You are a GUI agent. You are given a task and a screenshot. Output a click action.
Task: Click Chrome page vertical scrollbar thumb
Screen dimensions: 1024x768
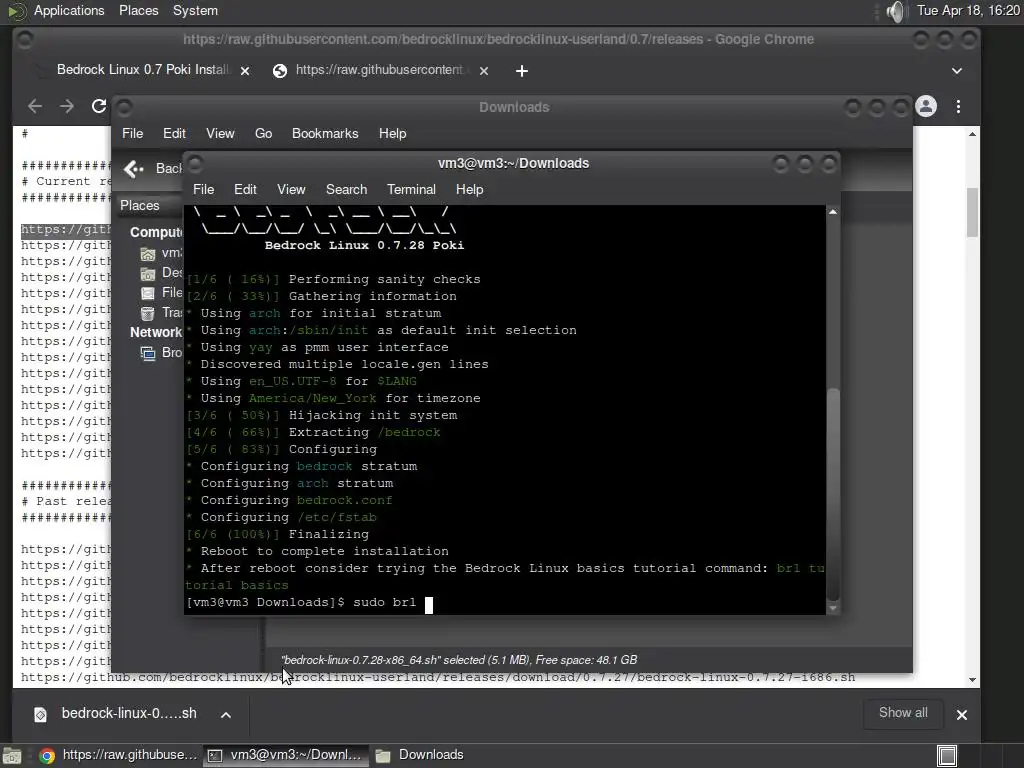pos(972,213)
